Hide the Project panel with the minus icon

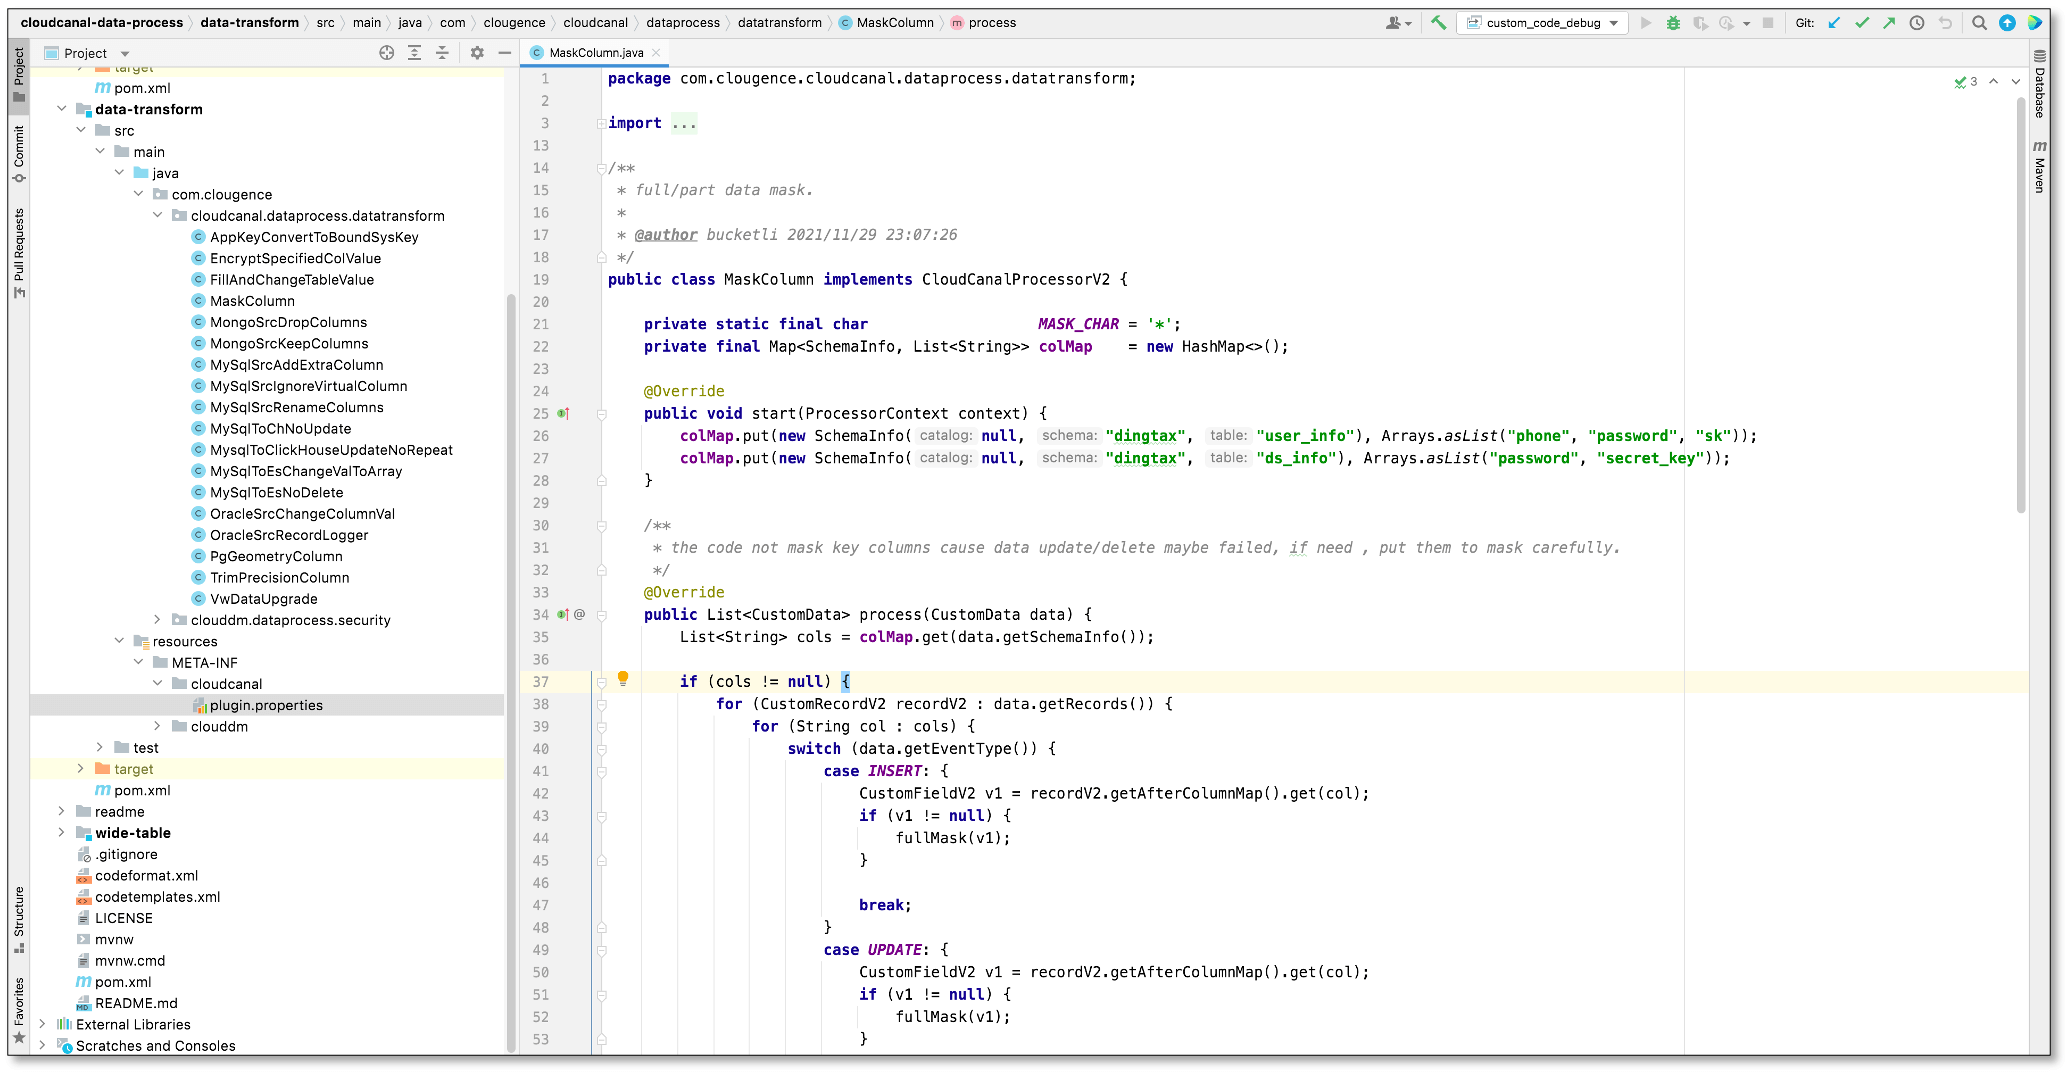tap(505, 53)
